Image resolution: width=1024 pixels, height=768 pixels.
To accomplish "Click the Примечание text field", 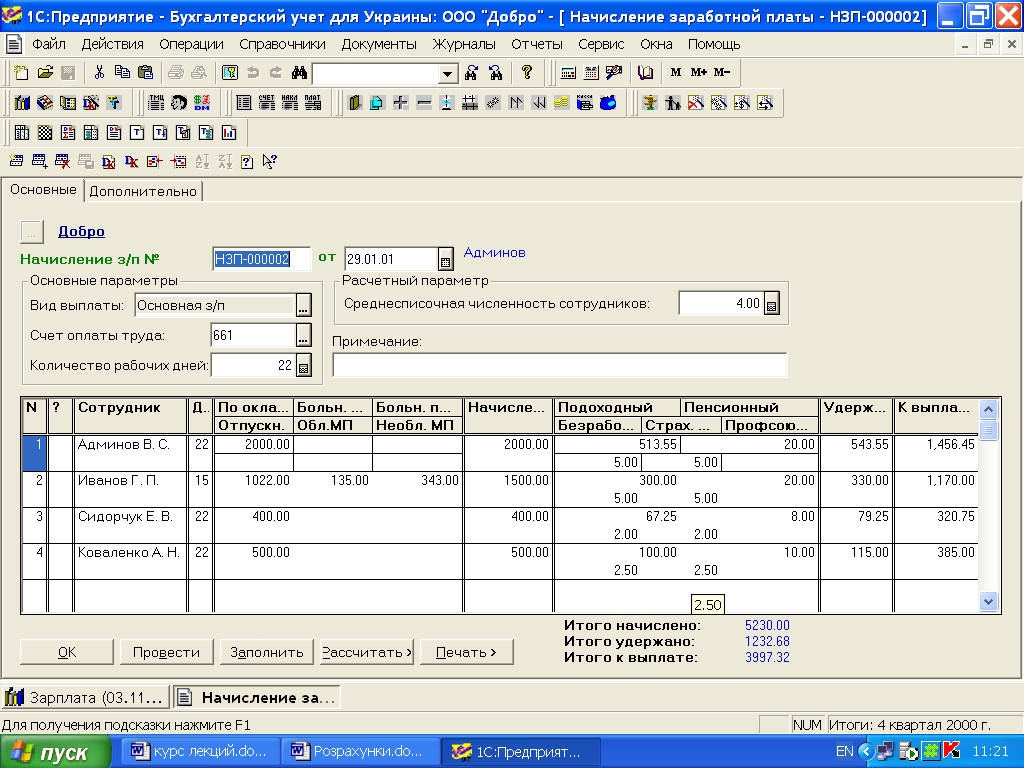I will pos(559,366).
